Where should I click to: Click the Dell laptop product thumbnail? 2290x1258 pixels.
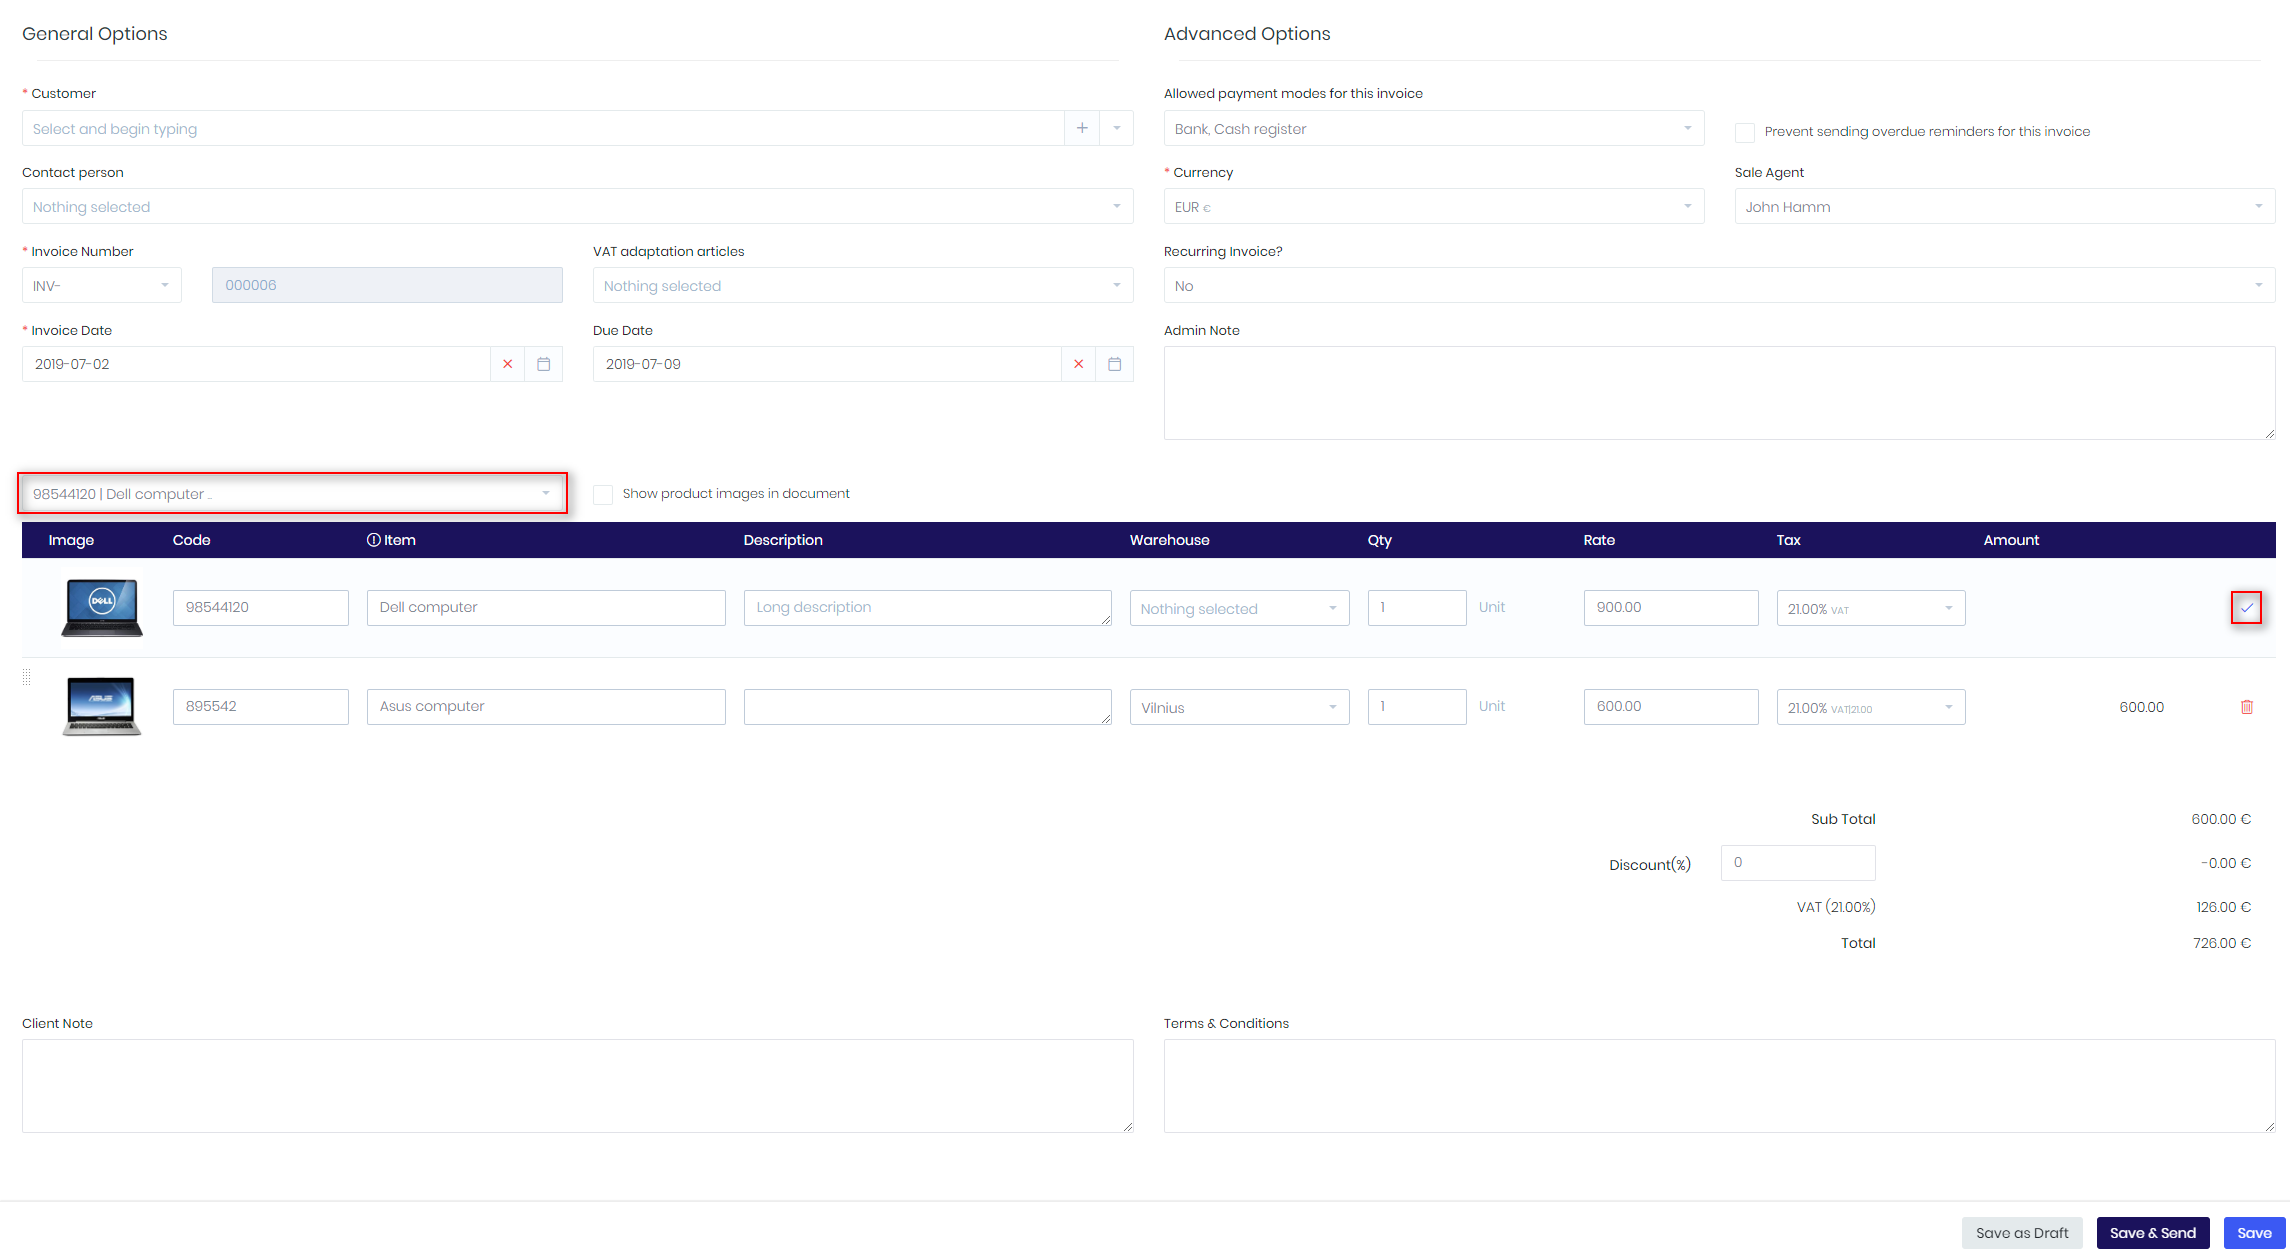coord(101,607)
